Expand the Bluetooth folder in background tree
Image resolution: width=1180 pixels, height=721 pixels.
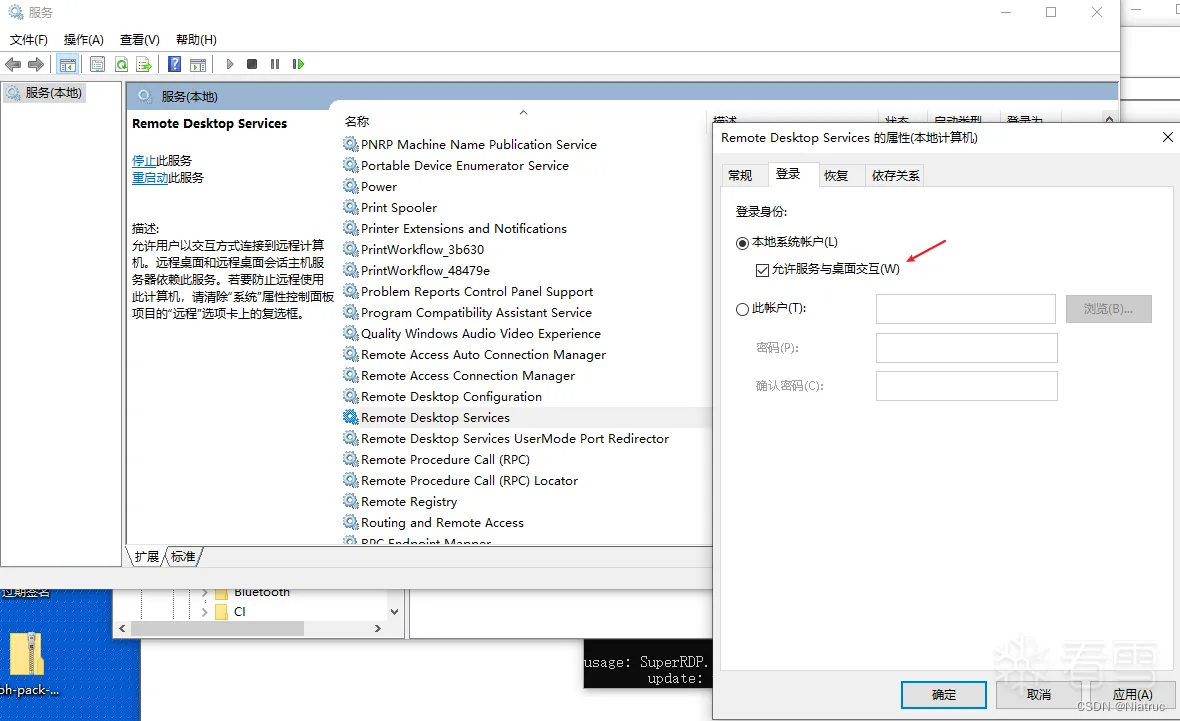click(204, 593)
